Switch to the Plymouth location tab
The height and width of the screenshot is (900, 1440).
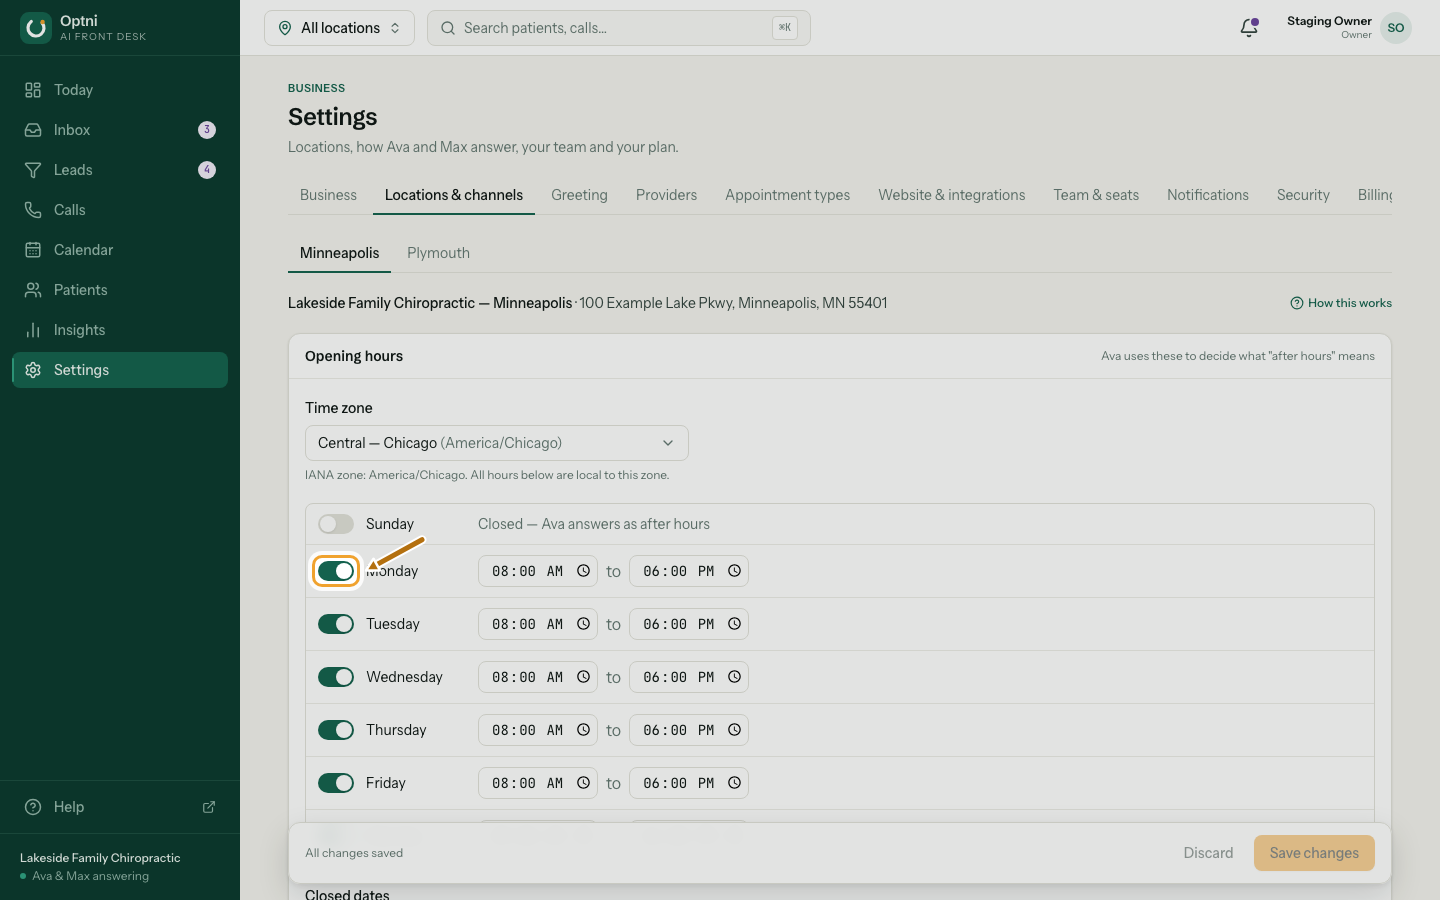click(x=438, y=253)
